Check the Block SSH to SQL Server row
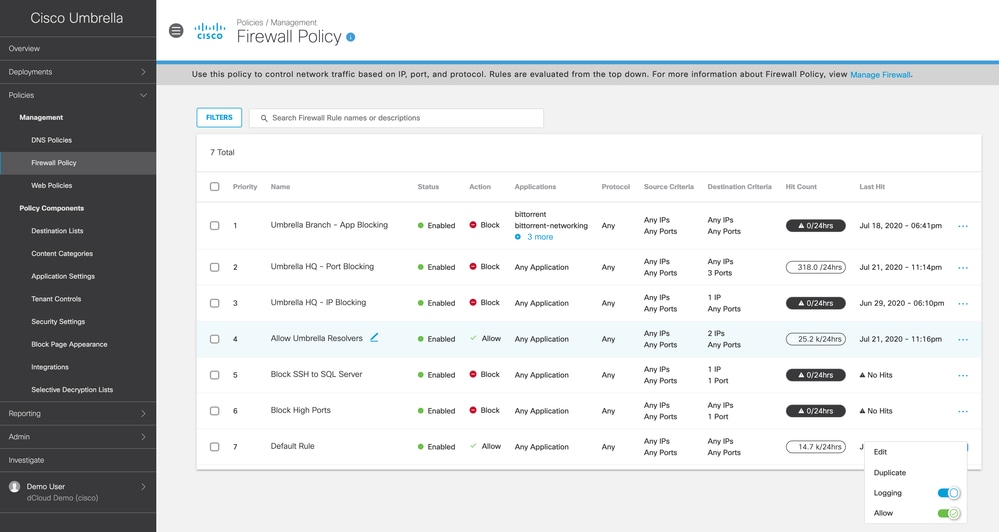This screenshot has width=999, height=532. tap(215, 375)
